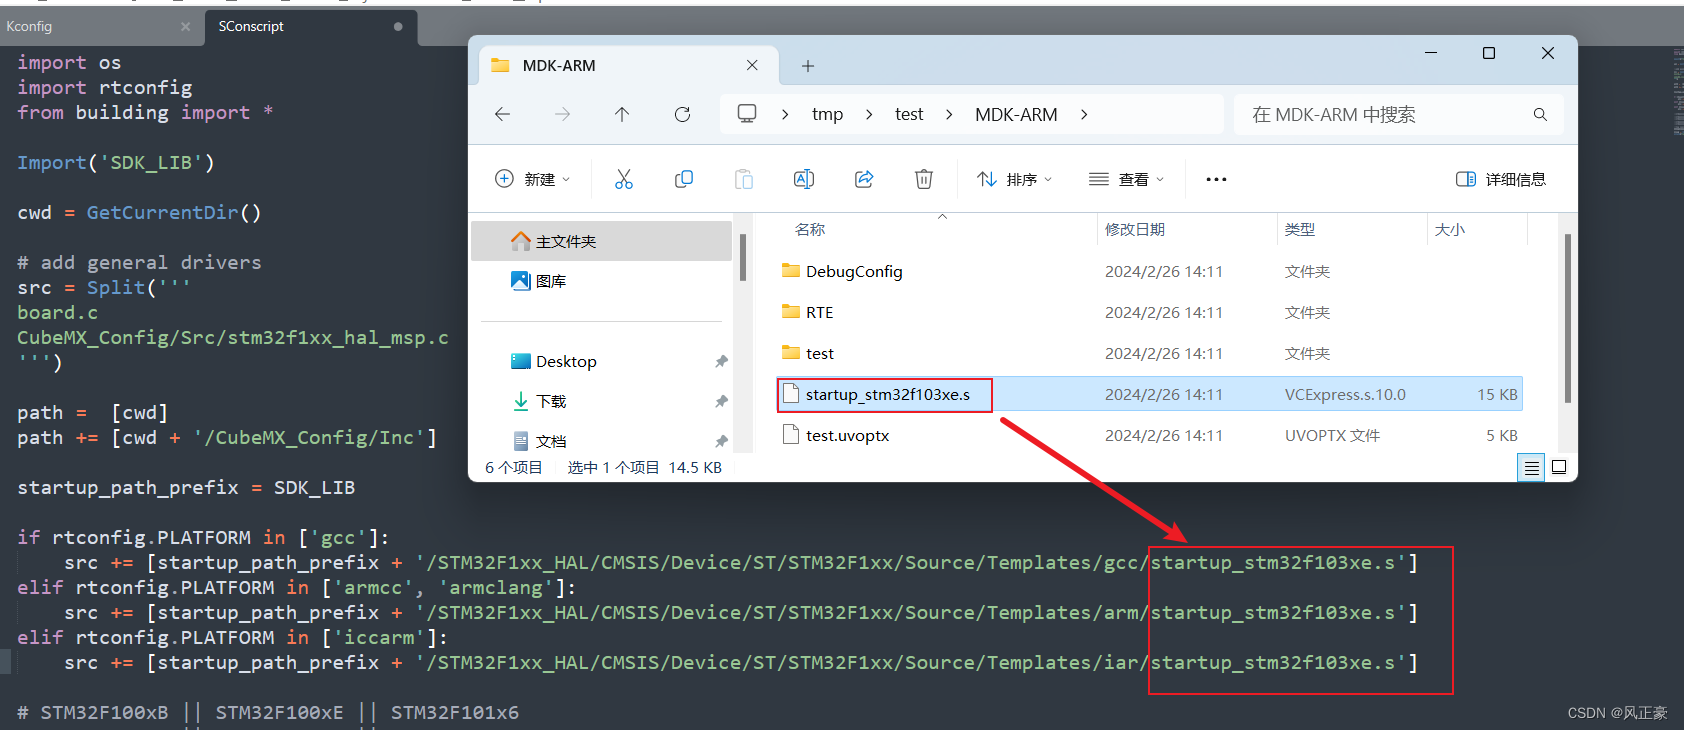This screenshot has height=730, width=1684.
Task: Select the startup_stm32f103xe.s file
Action: [x=1150, y=394]
